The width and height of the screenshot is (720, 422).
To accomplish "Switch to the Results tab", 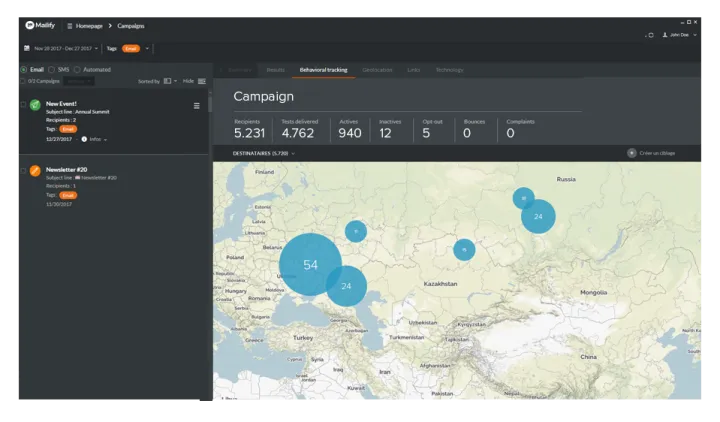I will (x=275, y=70).
